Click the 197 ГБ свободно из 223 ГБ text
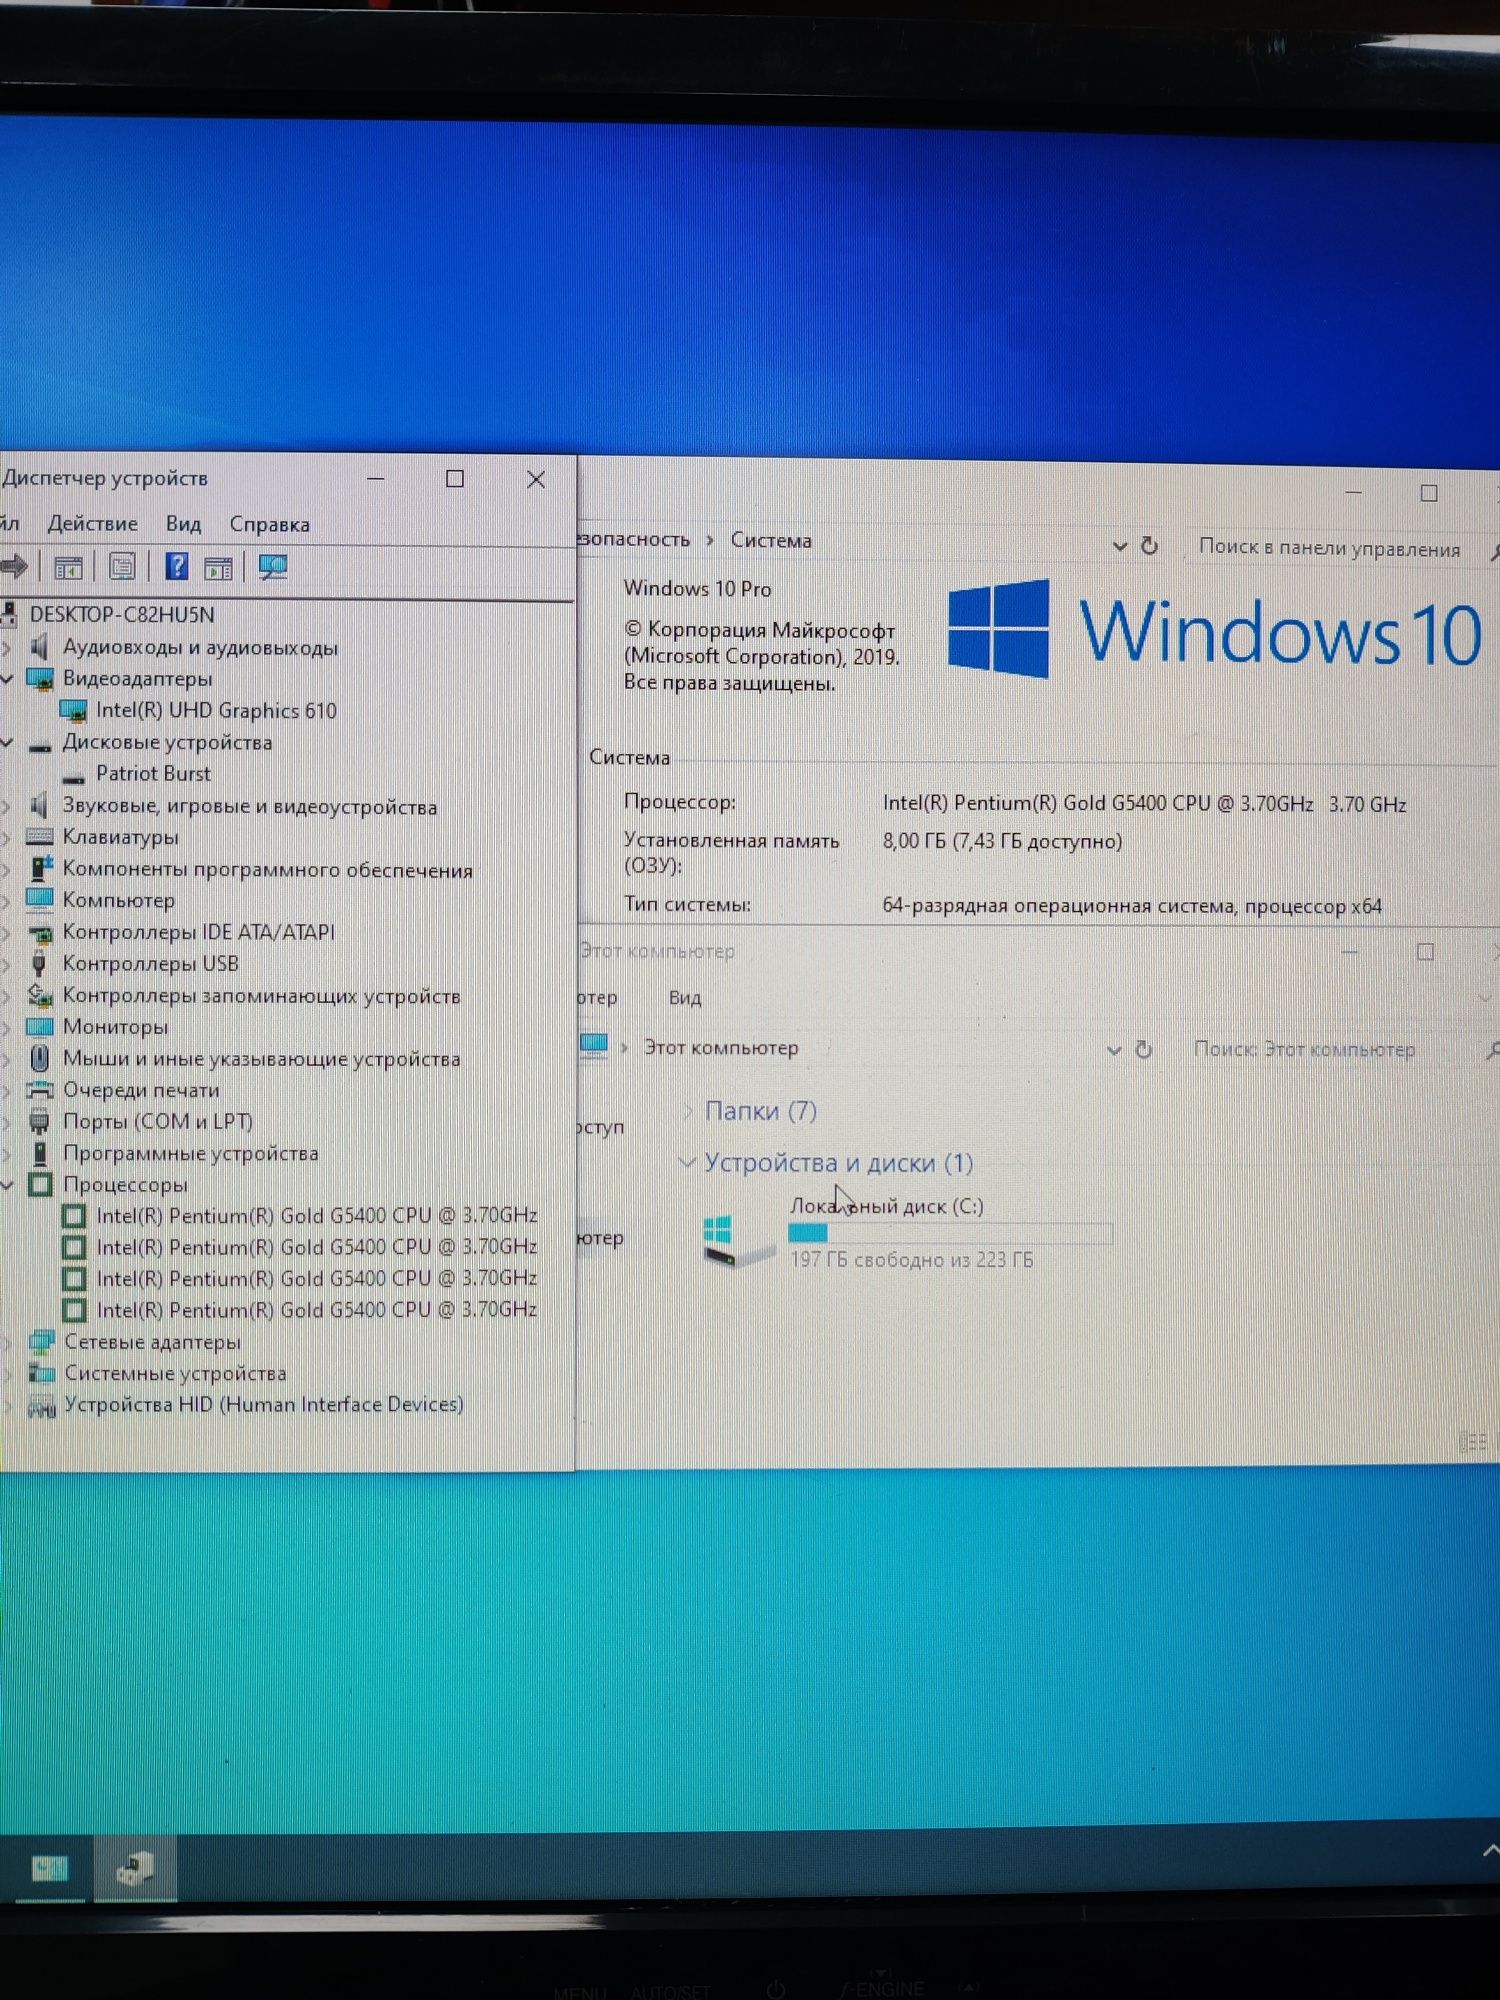1500x2000 pixels. [x=912, y=1259]
